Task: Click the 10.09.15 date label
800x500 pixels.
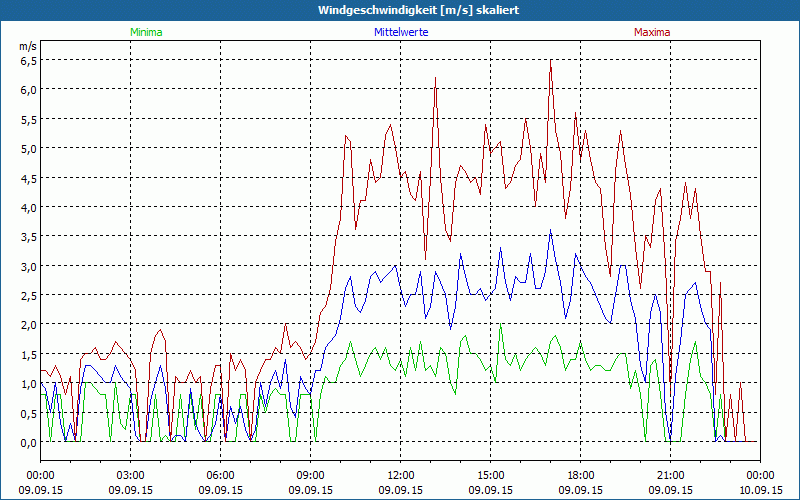Action: (x=760, y=490)
